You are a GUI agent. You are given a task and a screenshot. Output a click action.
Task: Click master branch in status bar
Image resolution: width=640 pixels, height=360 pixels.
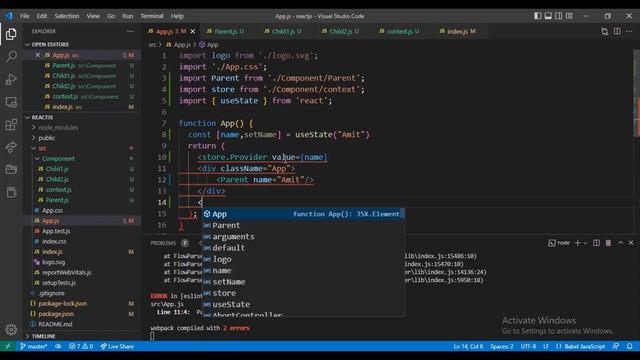coord(34,347)
